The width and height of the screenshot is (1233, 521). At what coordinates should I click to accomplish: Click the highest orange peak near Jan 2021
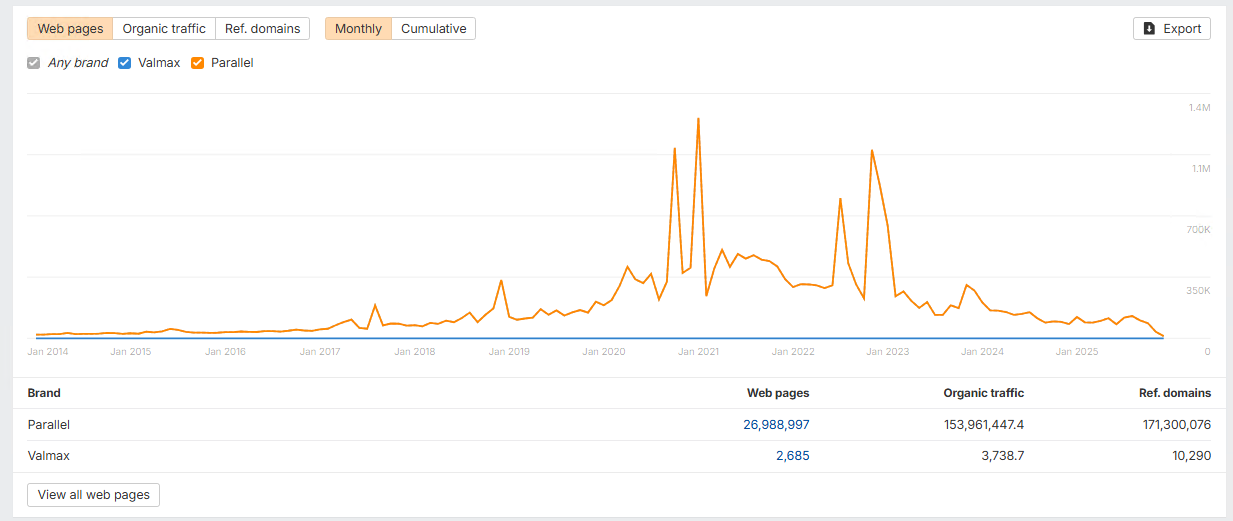(x=698, y=119)
